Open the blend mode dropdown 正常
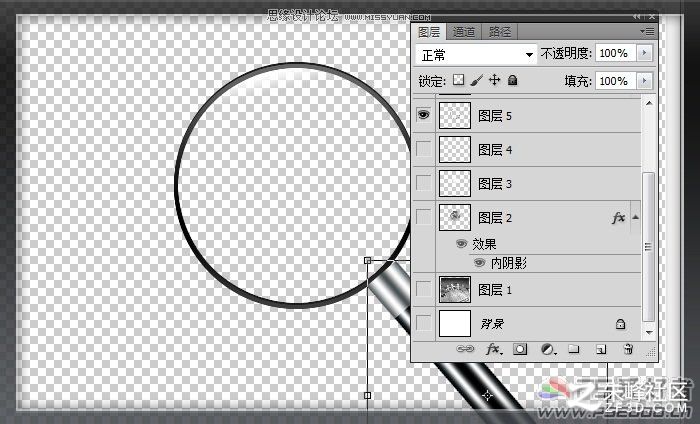Screen dimensions: 700x424 (476, 55)
